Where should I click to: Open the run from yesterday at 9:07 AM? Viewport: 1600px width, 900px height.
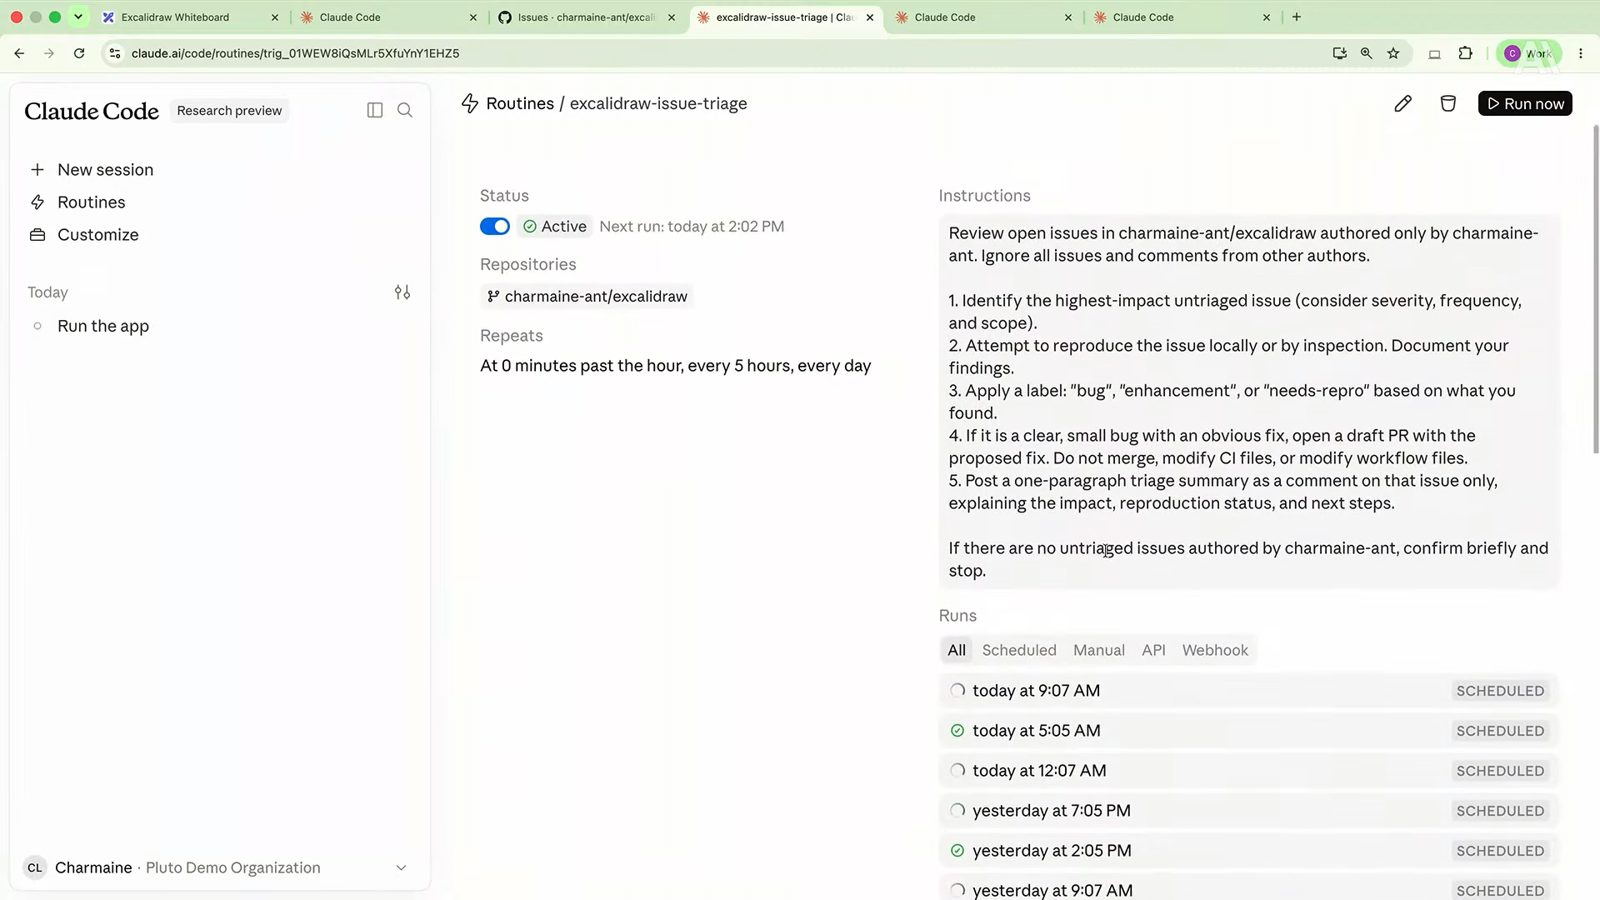pyautogui.click(x=1249, y=889)
